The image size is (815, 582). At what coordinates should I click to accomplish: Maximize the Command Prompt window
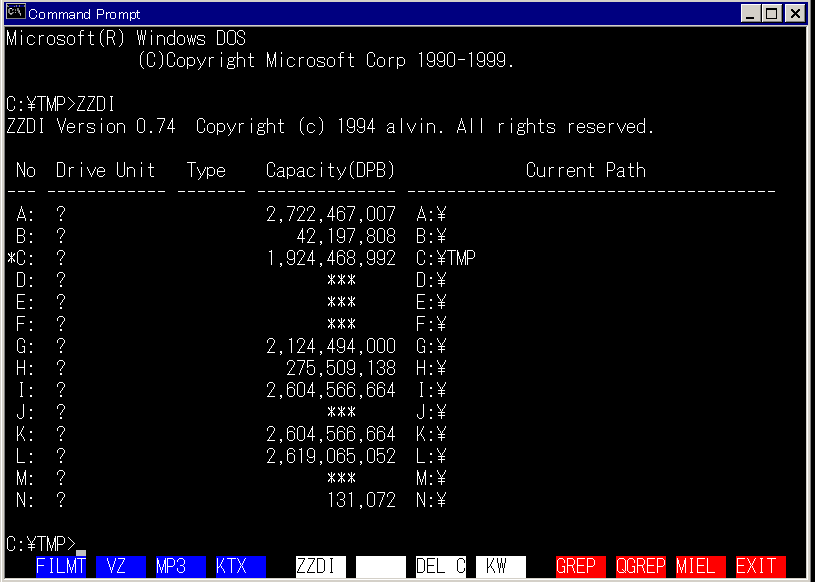(x=772, y=14)
